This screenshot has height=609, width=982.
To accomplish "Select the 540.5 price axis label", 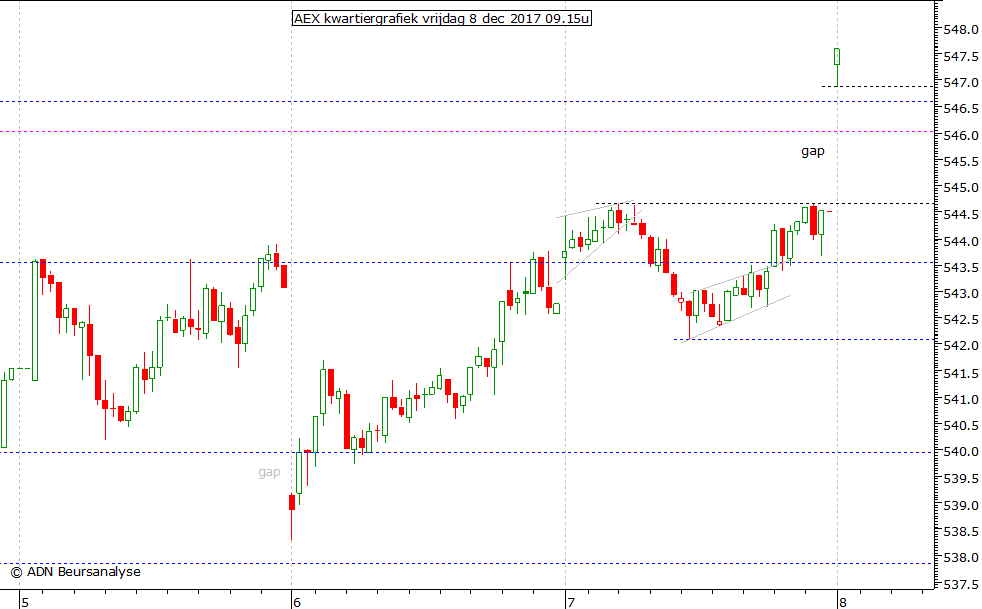I will point(961,426).
